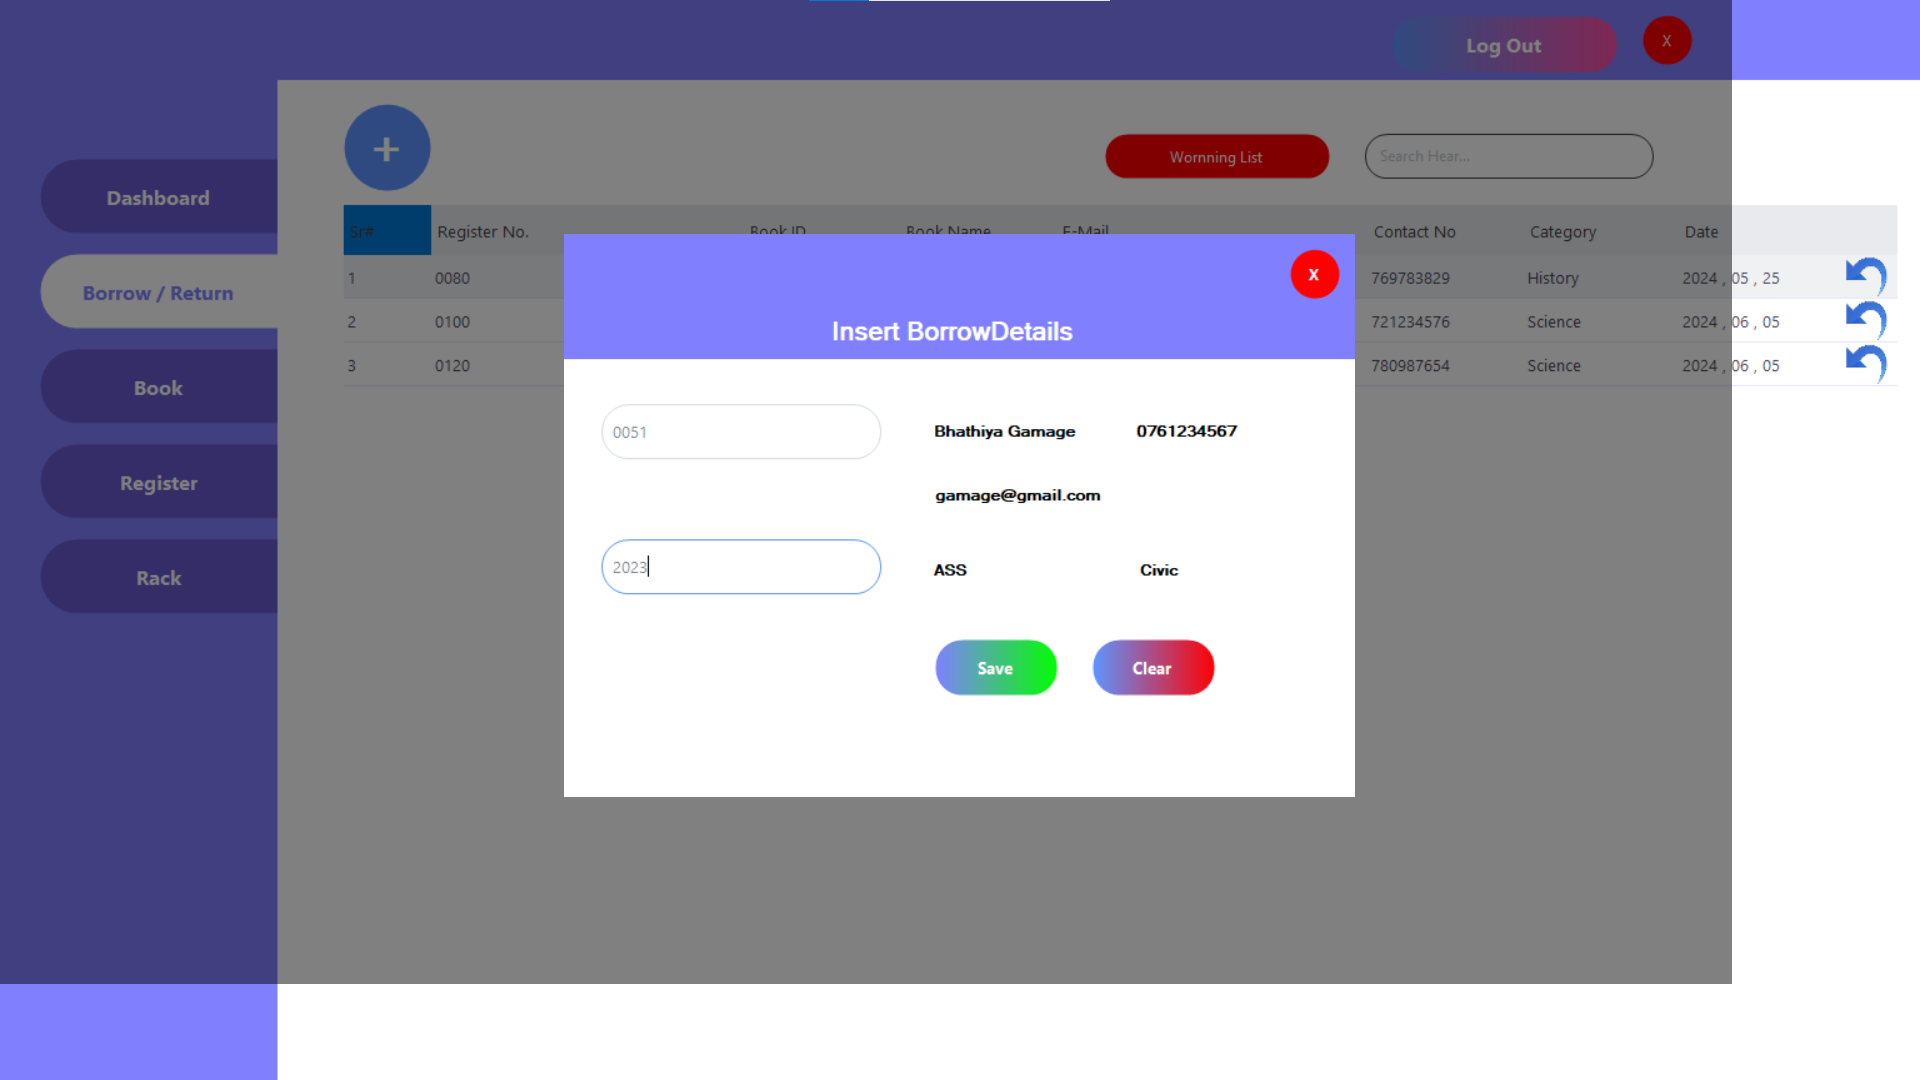
Task: Click the blue plus add-borrow button
Action: pos(387,148)
